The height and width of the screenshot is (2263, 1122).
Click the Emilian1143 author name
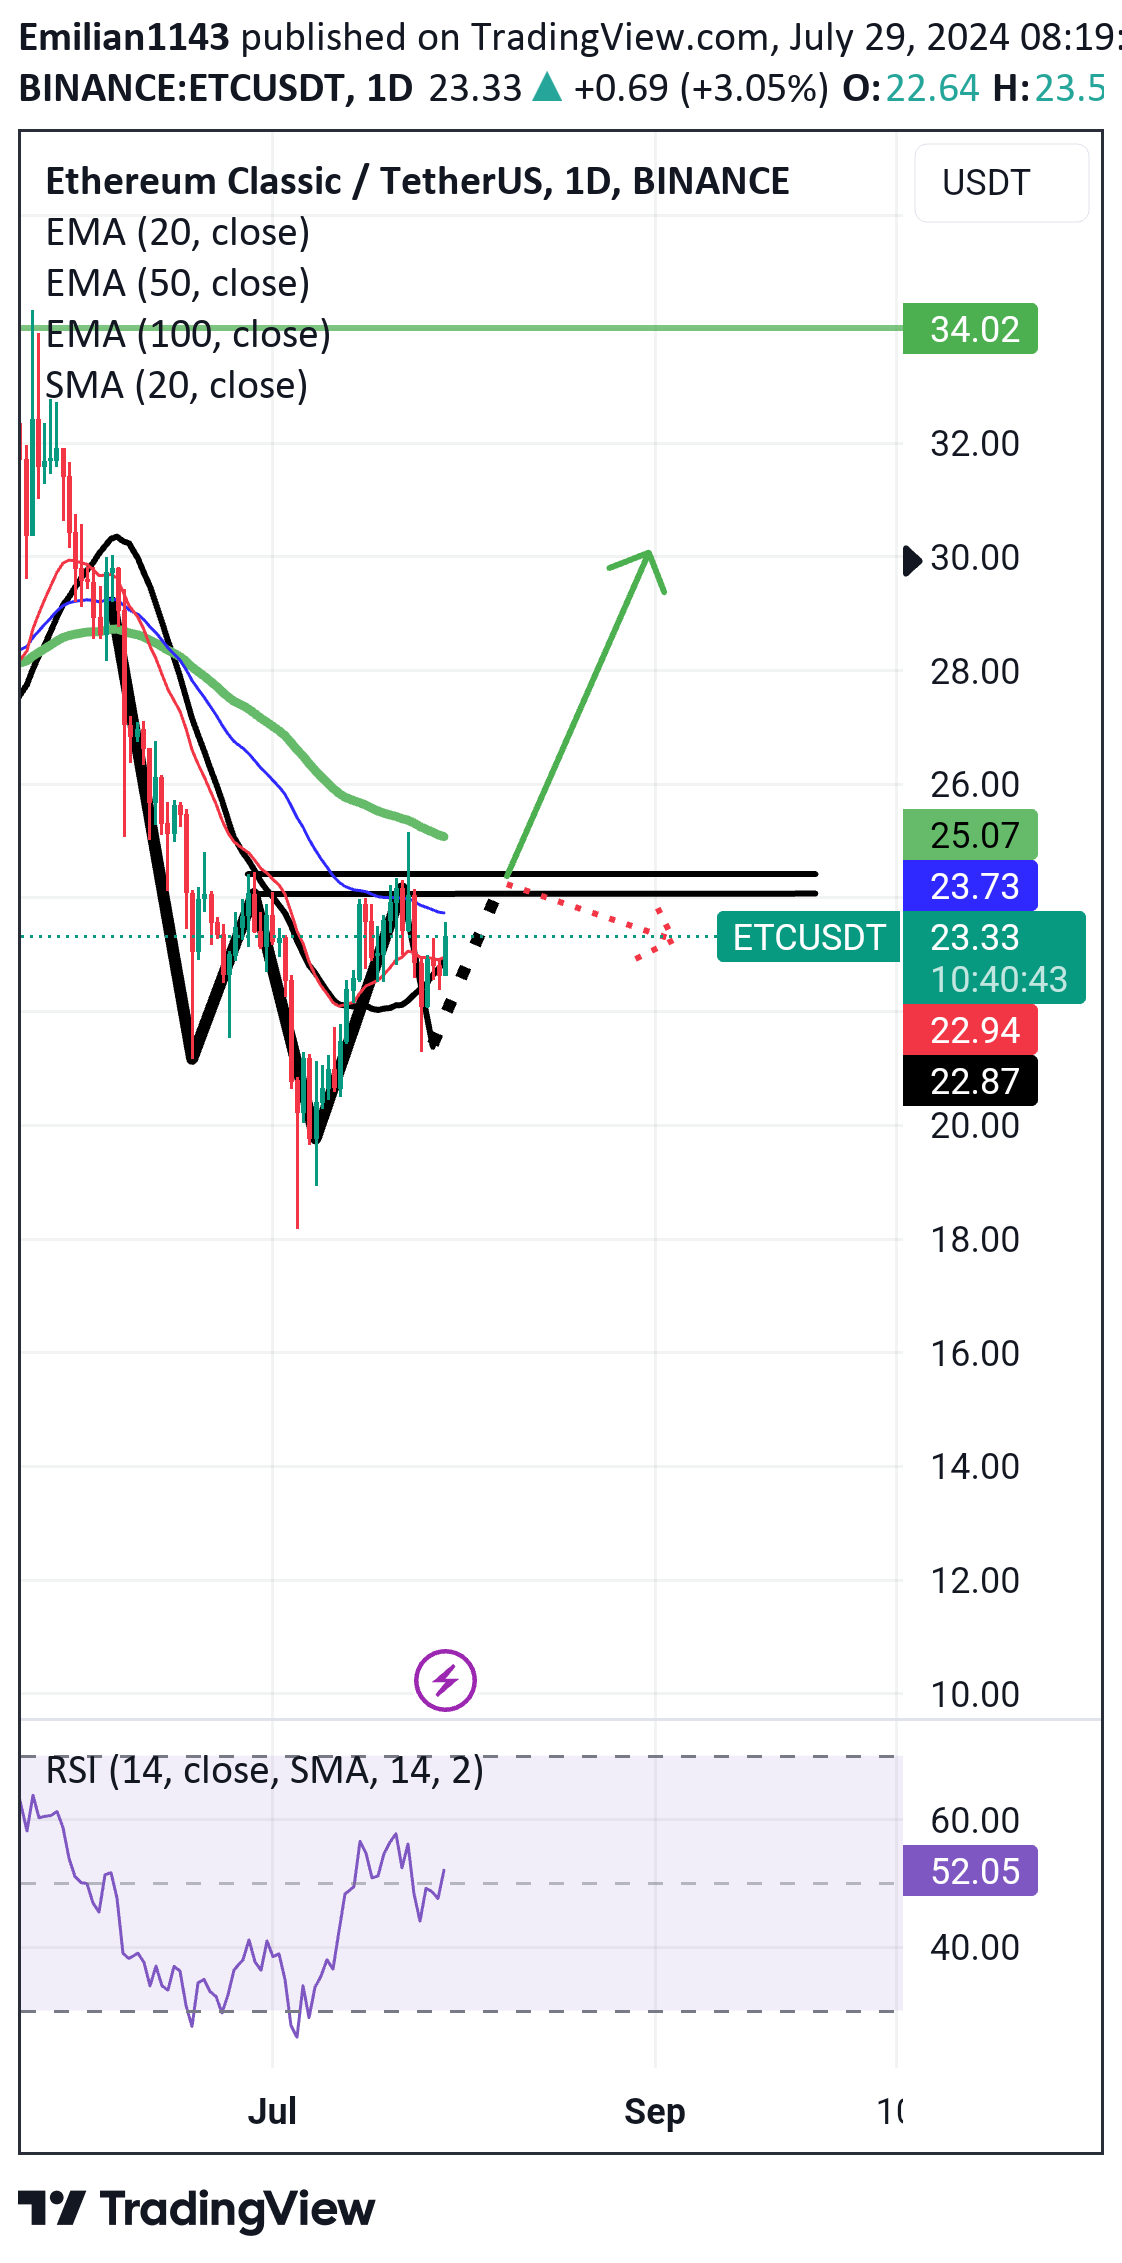[124, 37]
